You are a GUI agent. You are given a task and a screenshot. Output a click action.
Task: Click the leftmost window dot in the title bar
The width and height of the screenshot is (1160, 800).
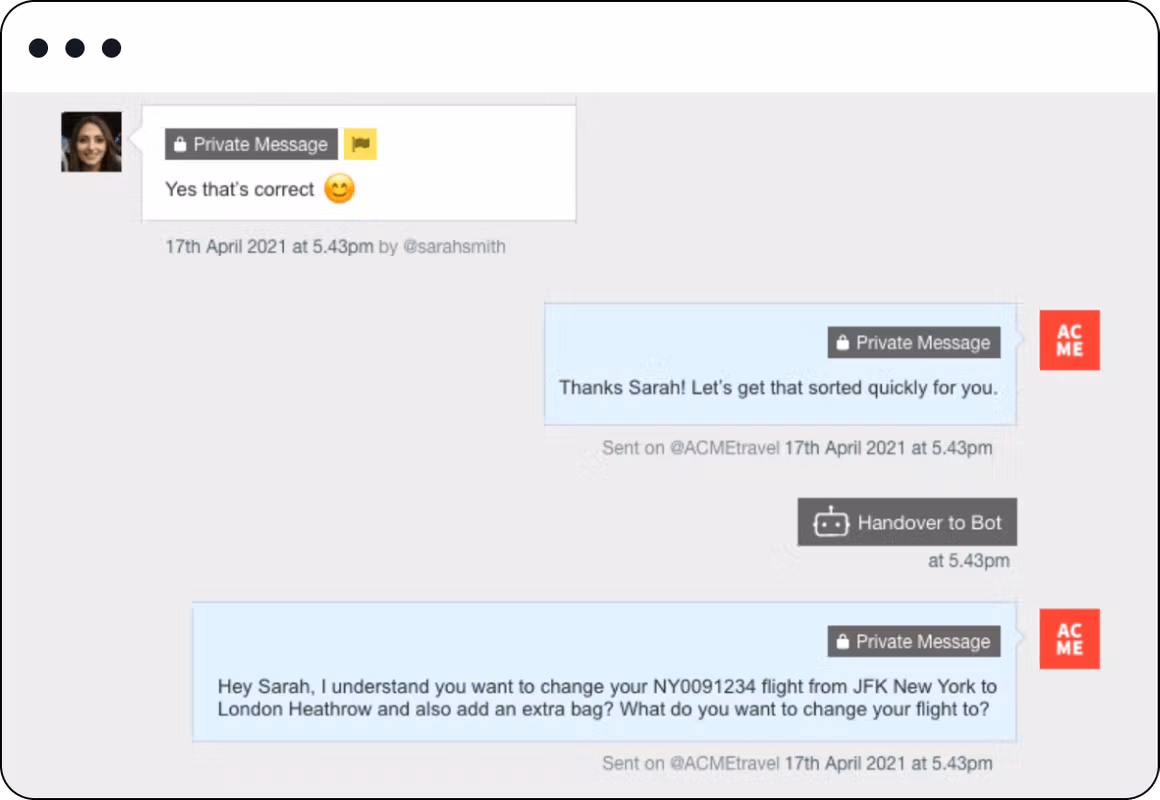point(38,47)
